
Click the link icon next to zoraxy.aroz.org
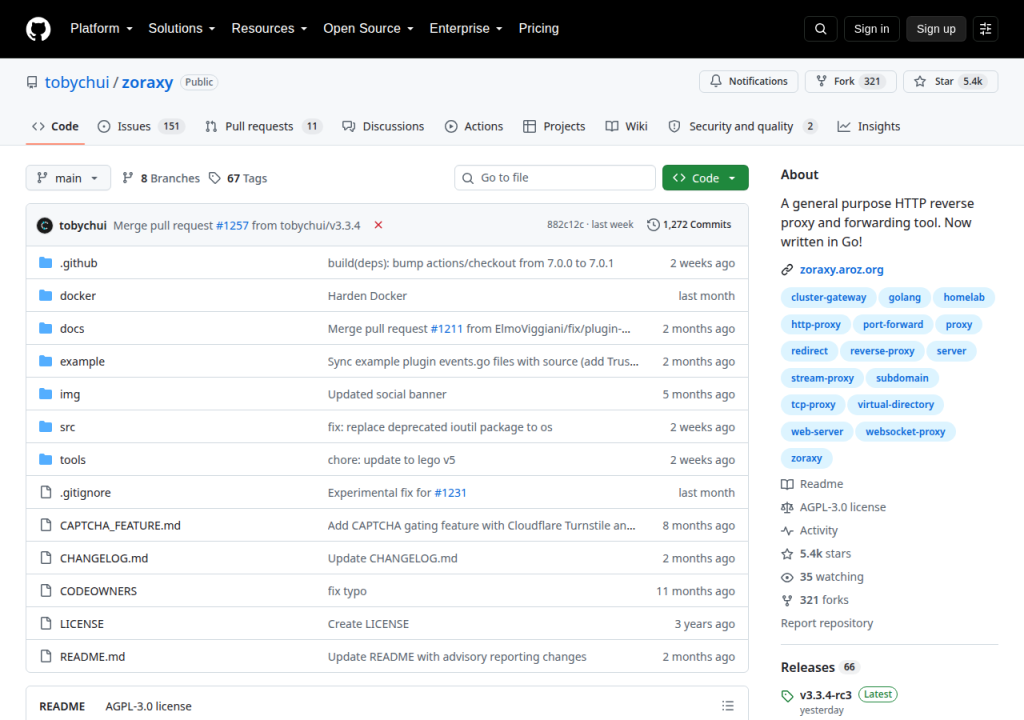tap(787, 269)
